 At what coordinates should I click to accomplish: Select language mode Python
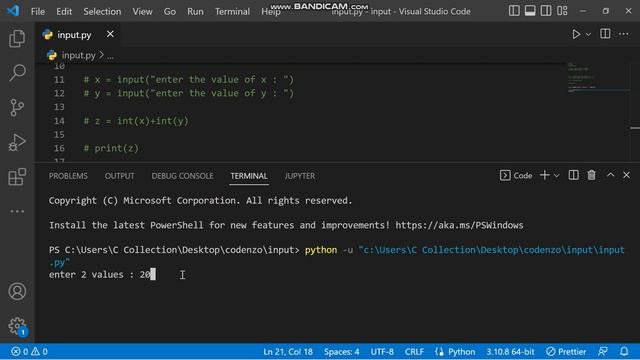456,351
